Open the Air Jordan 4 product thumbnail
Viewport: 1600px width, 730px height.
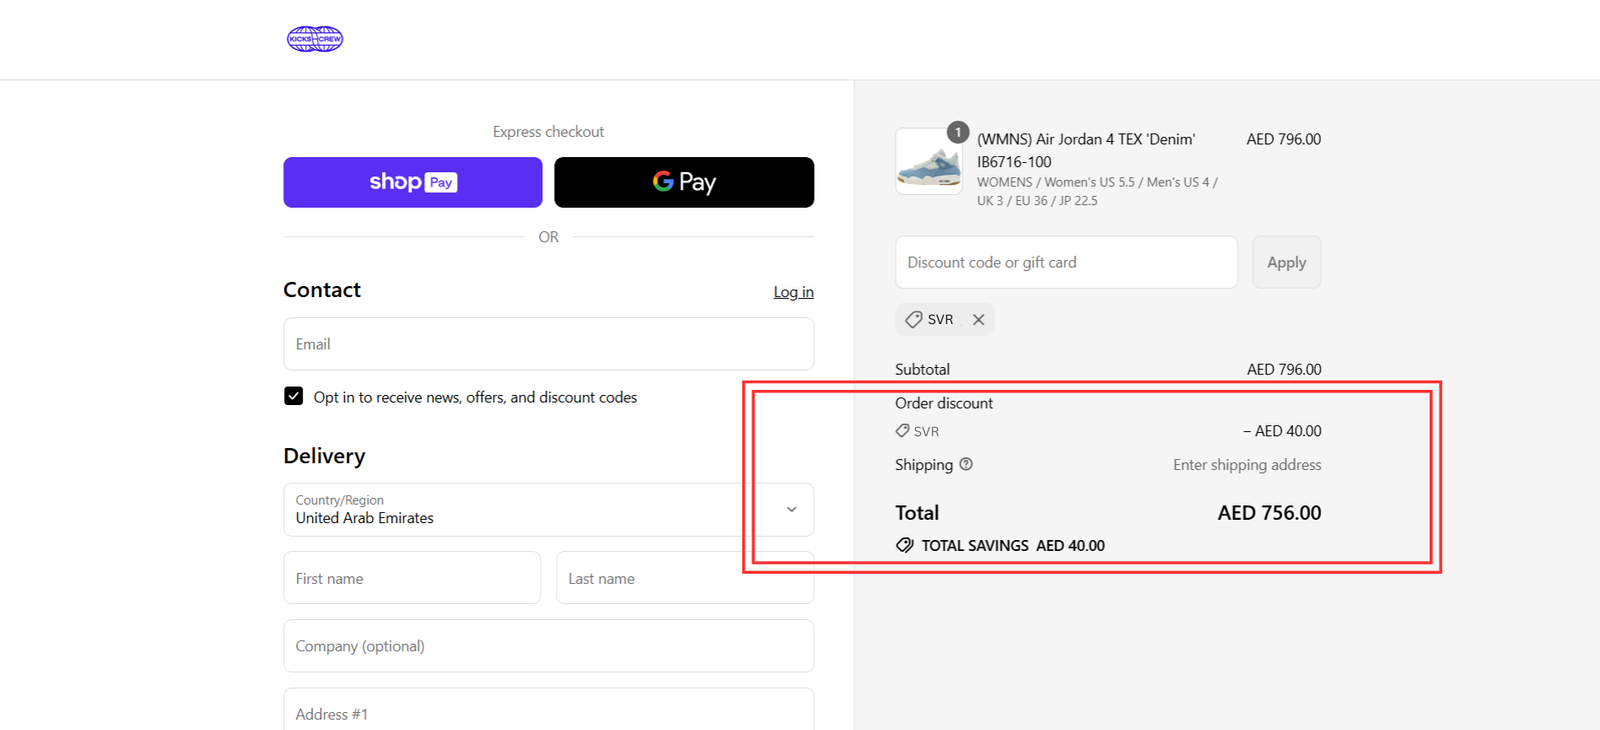click(x=929, y=161)
